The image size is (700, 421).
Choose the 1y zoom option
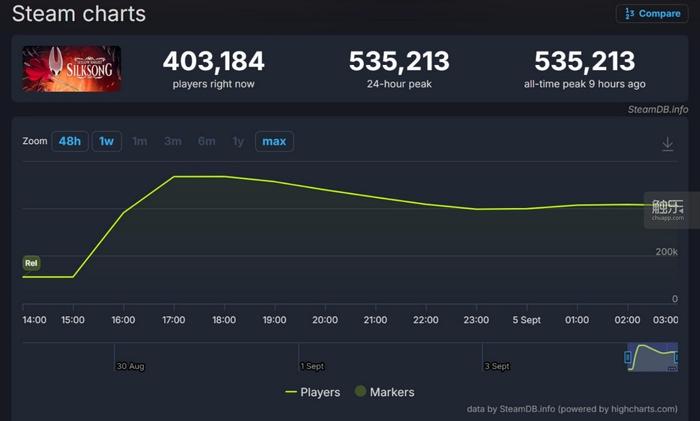(x=238, y=141)
